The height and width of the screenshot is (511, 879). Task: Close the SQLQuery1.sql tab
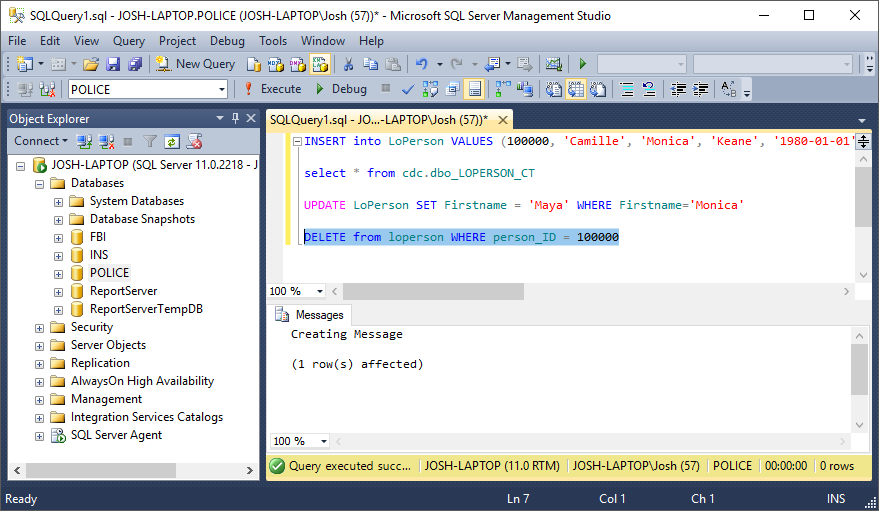pyautogui.click(x=503, y=120)
